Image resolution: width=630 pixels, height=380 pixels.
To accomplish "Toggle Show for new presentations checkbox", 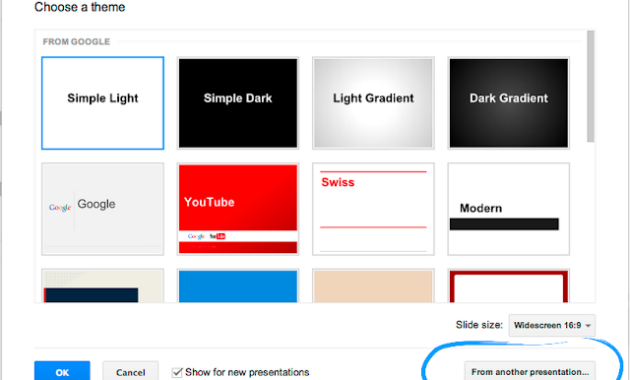I will [x=177, y=372].
